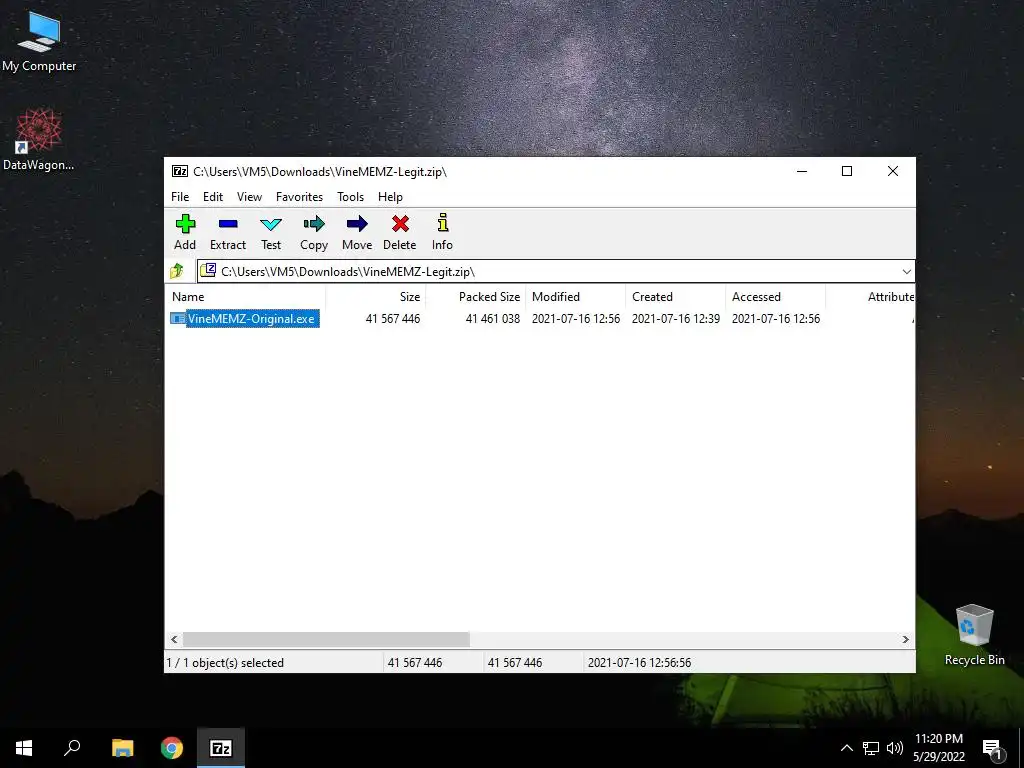Screen dimensions: 1024x768
Task: Open the notification center
Action: 992,749
